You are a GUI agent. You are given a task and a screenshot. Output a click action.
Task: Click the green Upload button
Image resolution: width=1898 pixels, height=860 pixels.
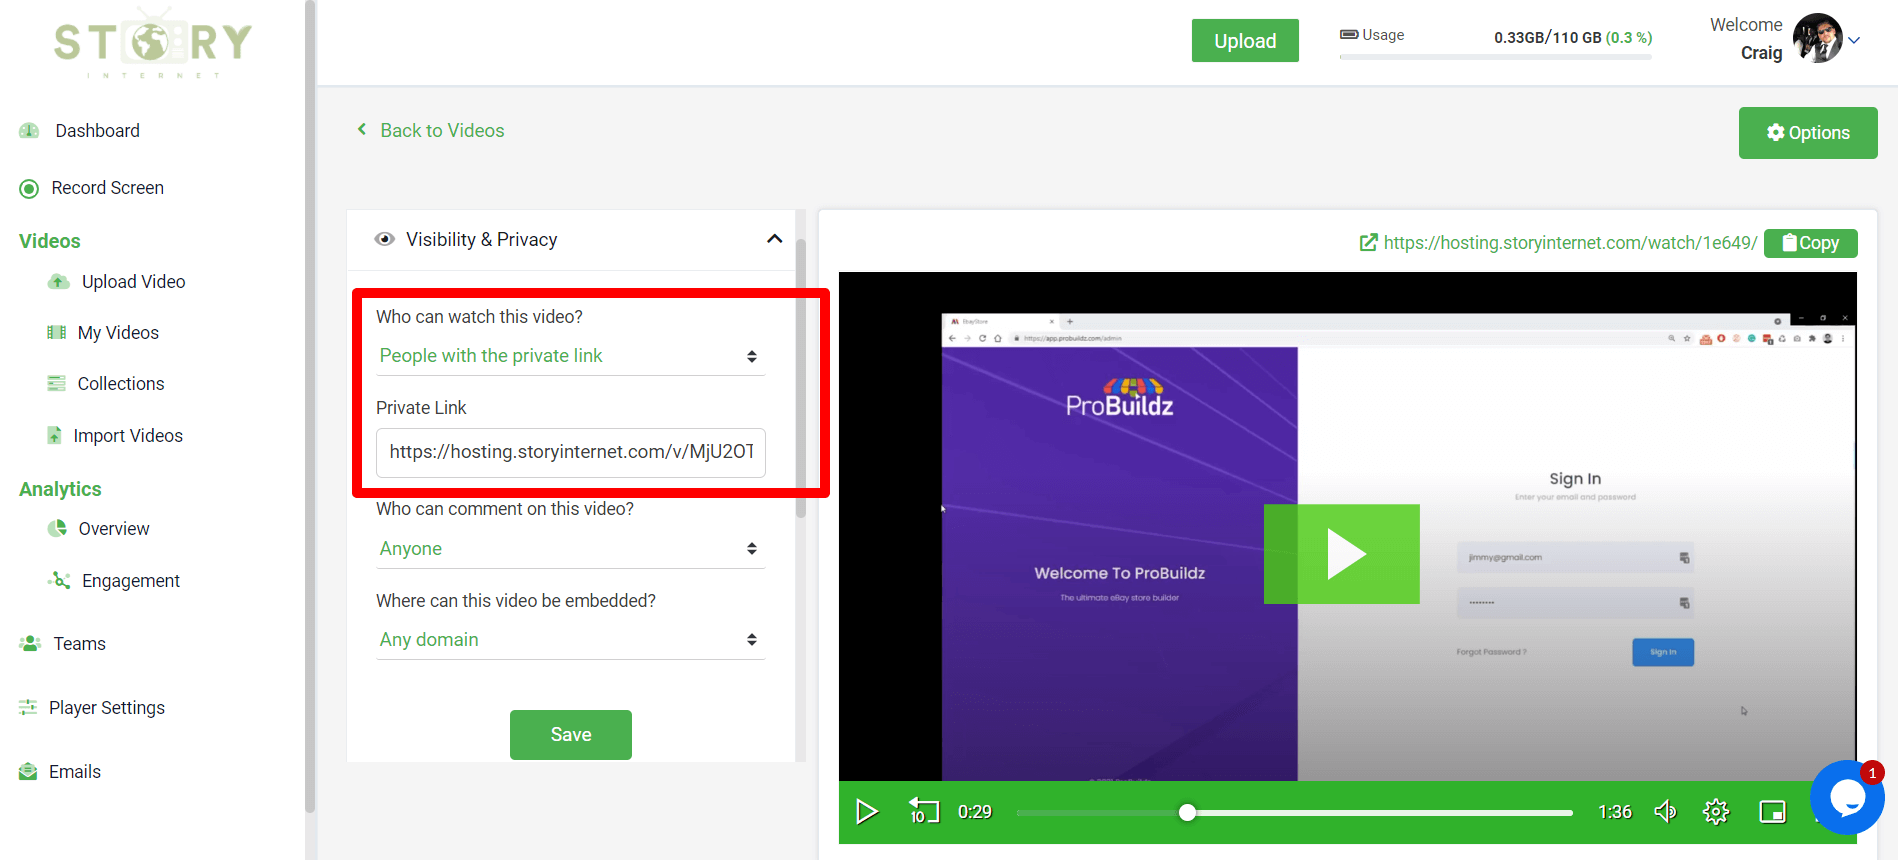pyautogui.click(x=1245, y=41)
